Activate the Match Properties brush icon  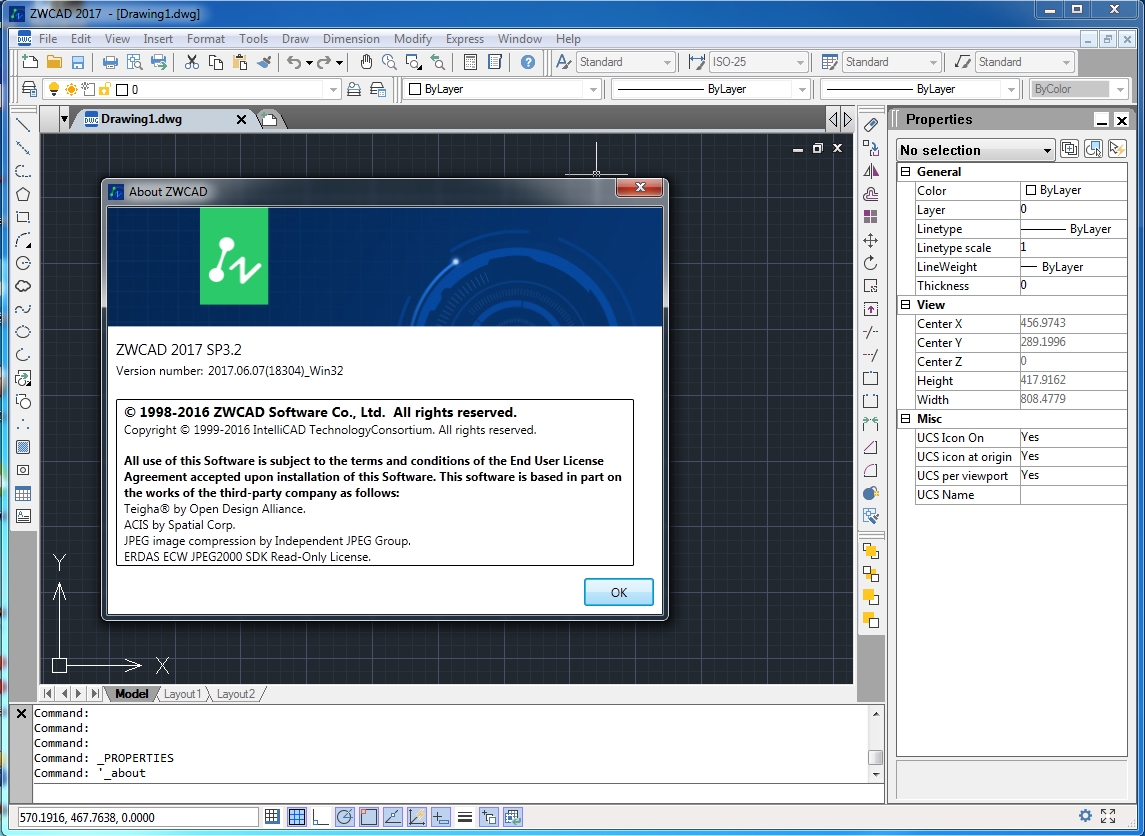264,63
